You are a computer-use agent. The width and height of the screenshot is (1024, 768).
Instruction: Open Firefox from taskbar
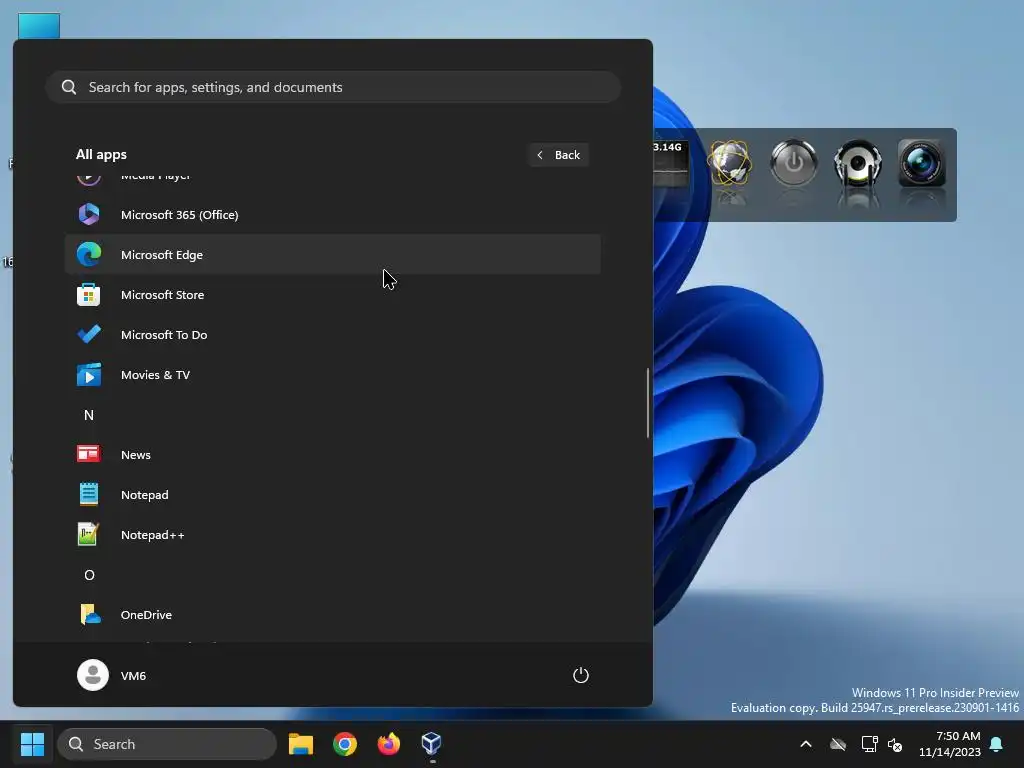click(389, 744)
